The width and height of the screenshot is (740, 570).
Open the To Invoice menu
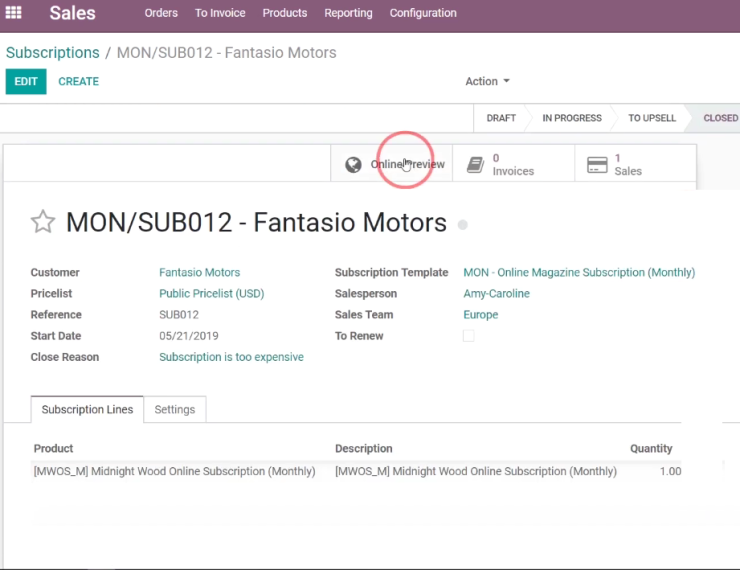(x=220, y=13)
